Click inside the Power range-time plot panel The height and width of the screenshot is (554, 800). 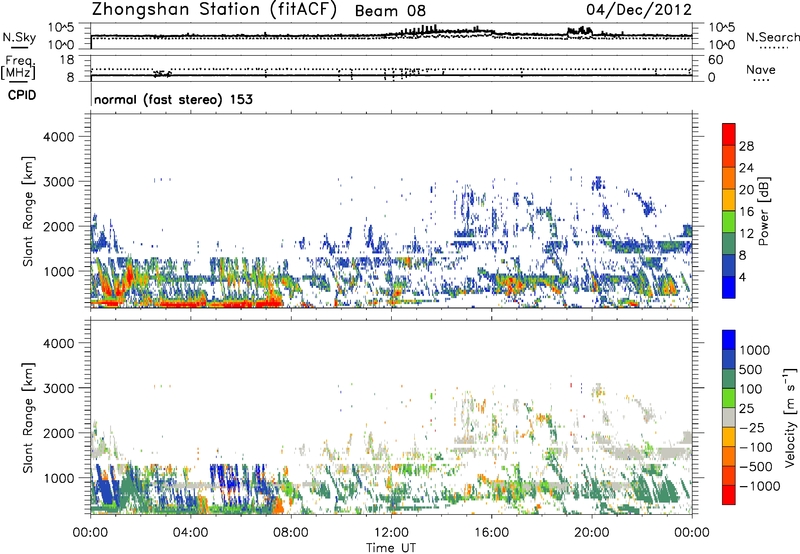(x=391, y=210)
